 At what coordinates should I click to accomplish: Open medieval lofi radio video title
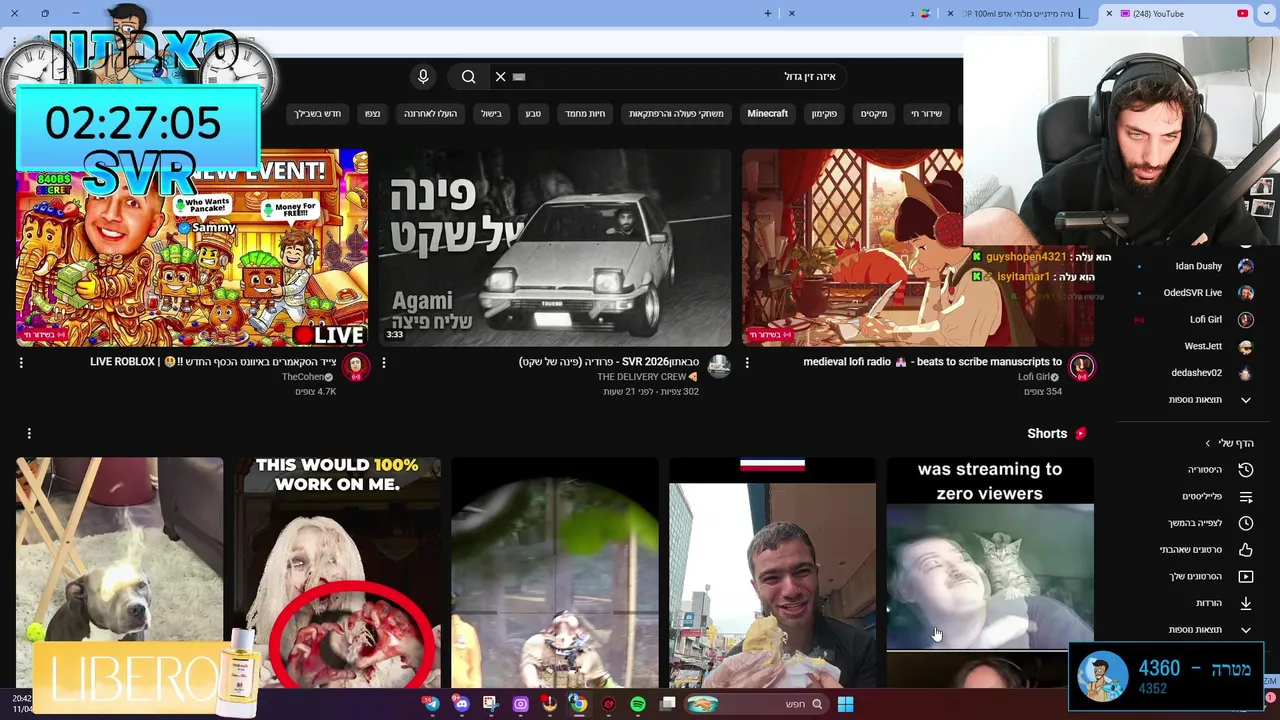pos(932,362)
